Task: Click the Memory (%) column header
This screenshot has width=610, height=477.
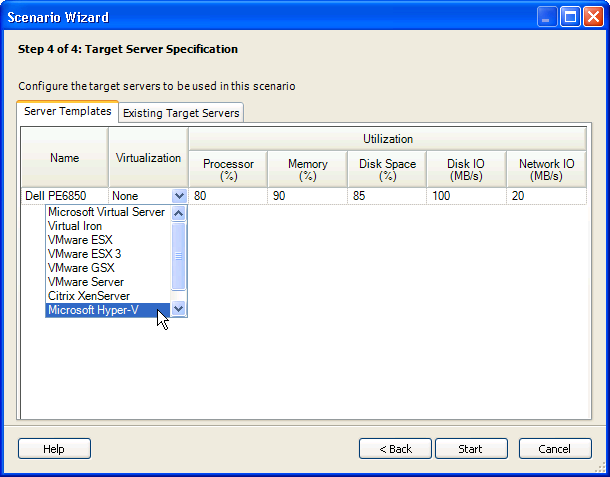Action: [x=308, y=170]
